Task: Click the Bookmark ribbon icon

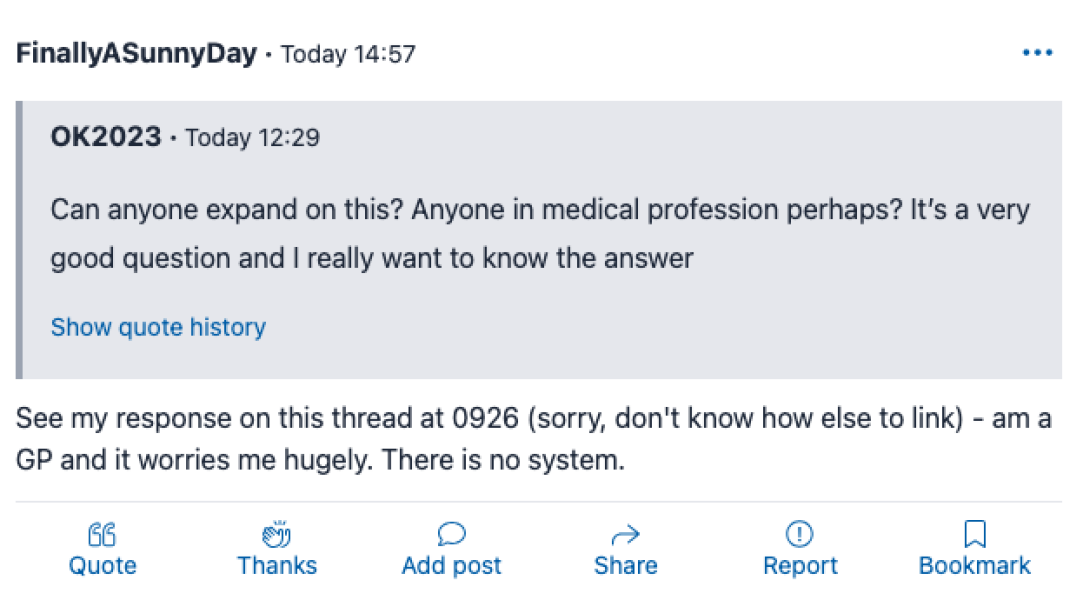Action: click(x=974, y=535)
